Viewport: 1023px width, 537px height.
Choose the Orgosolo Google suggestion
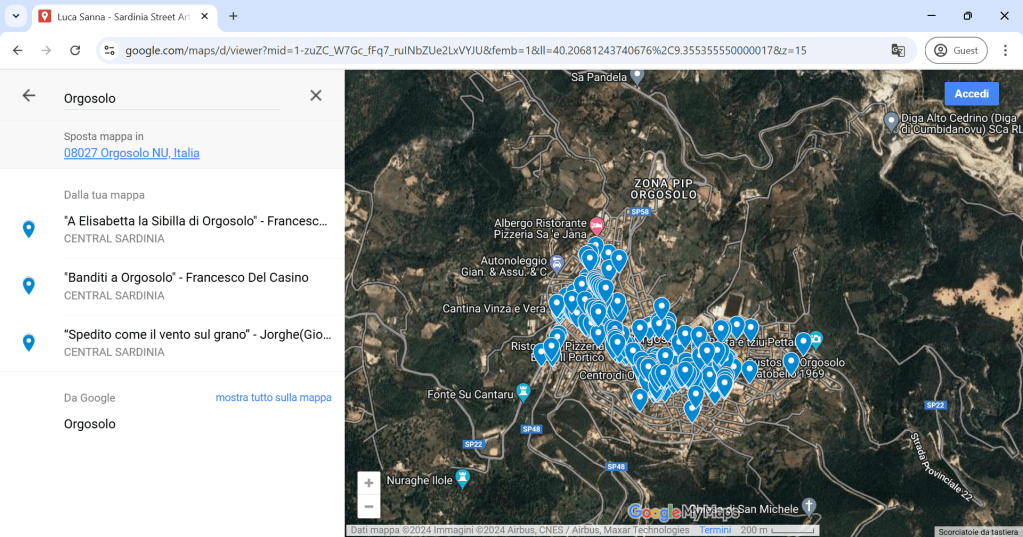(x=90, y=424)
